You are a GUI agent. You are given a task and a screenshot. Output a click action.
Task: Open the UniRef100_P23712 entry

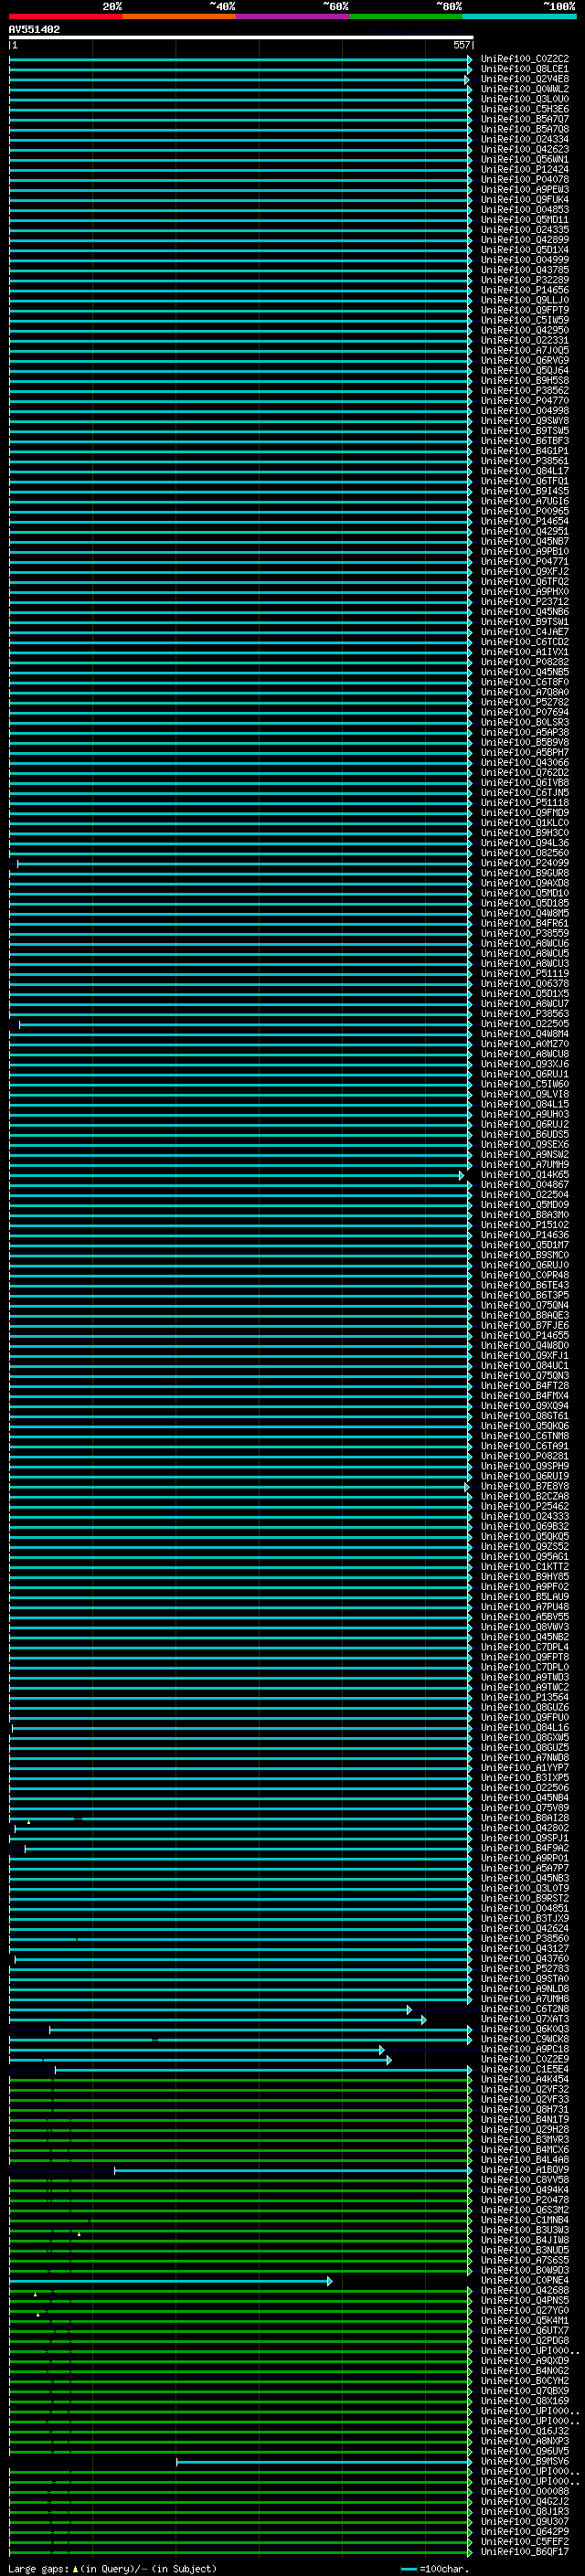coord(524,601)
